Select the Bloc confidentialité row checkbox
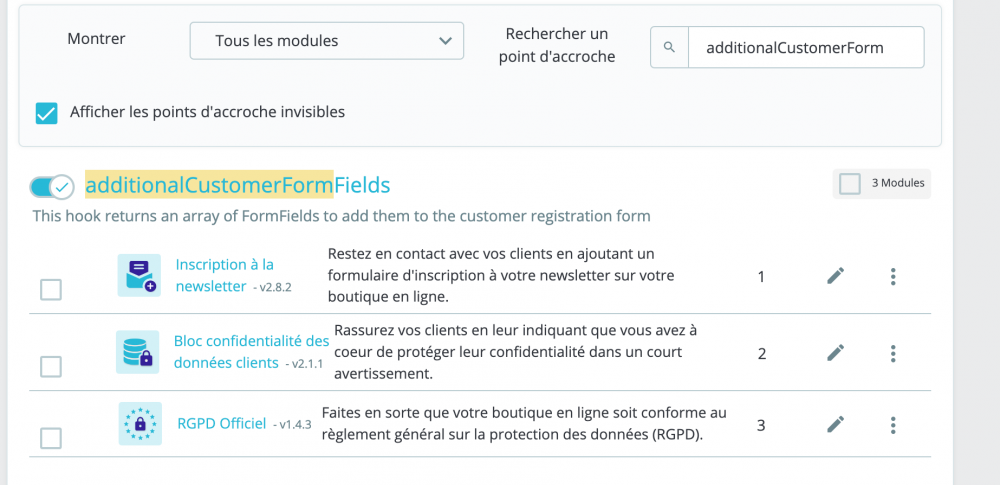The height and width of the screenshot is (485, 1000). click(x=50, y=367)
